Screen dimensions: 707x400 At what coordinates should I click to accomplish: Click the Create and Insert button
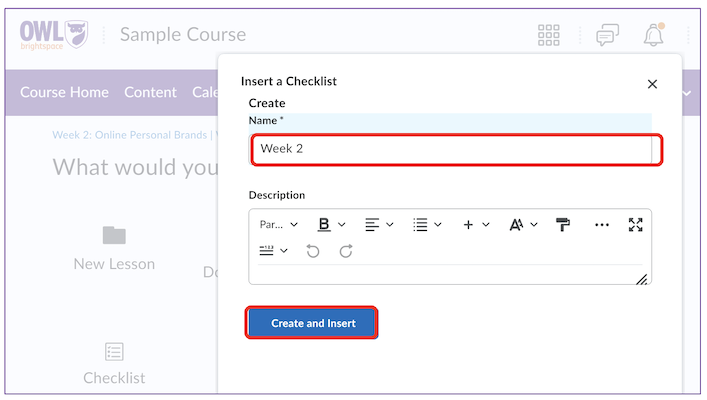(x=312, y=323)
